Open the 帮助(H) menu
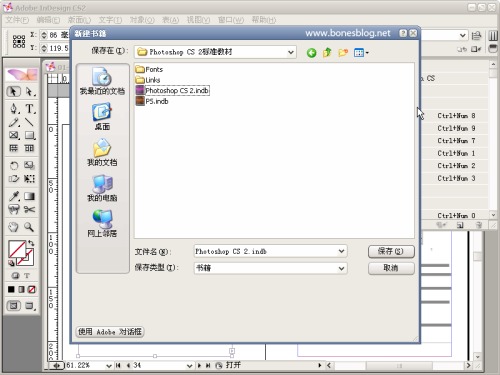 pyautogui.click(x=264, y=20)
